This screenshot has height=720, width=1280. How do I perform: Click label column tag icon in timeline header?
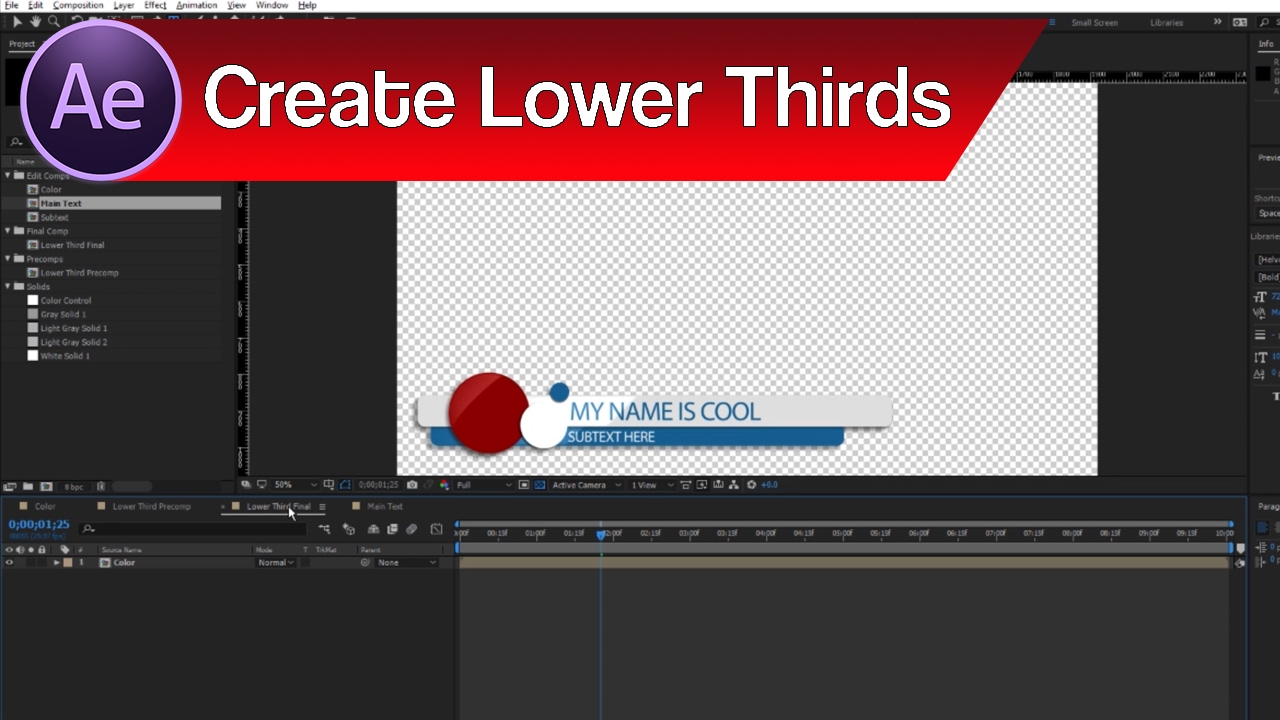pyautogui.click(x=65, y=550)
